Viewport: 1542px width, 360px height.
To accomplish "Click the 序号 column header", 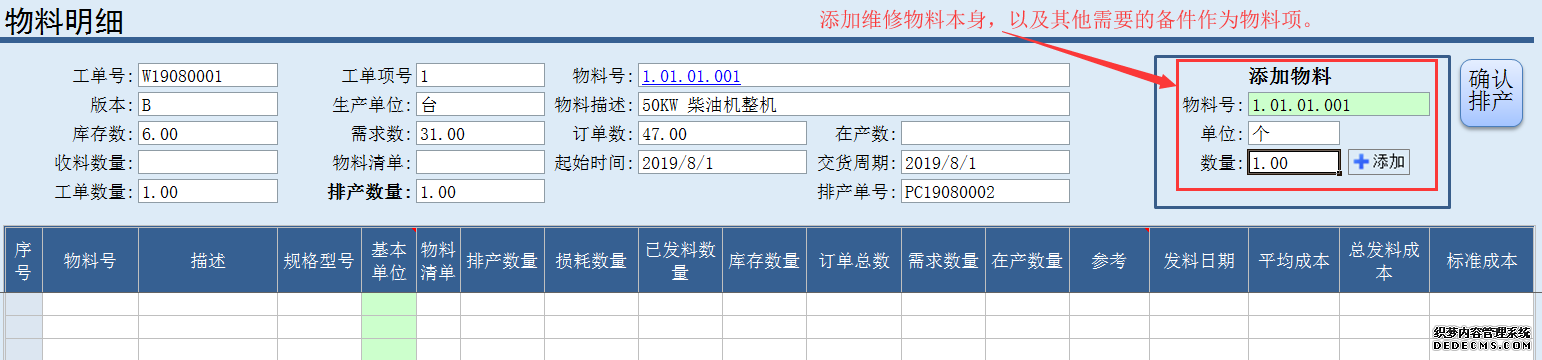I will [24, 260].
